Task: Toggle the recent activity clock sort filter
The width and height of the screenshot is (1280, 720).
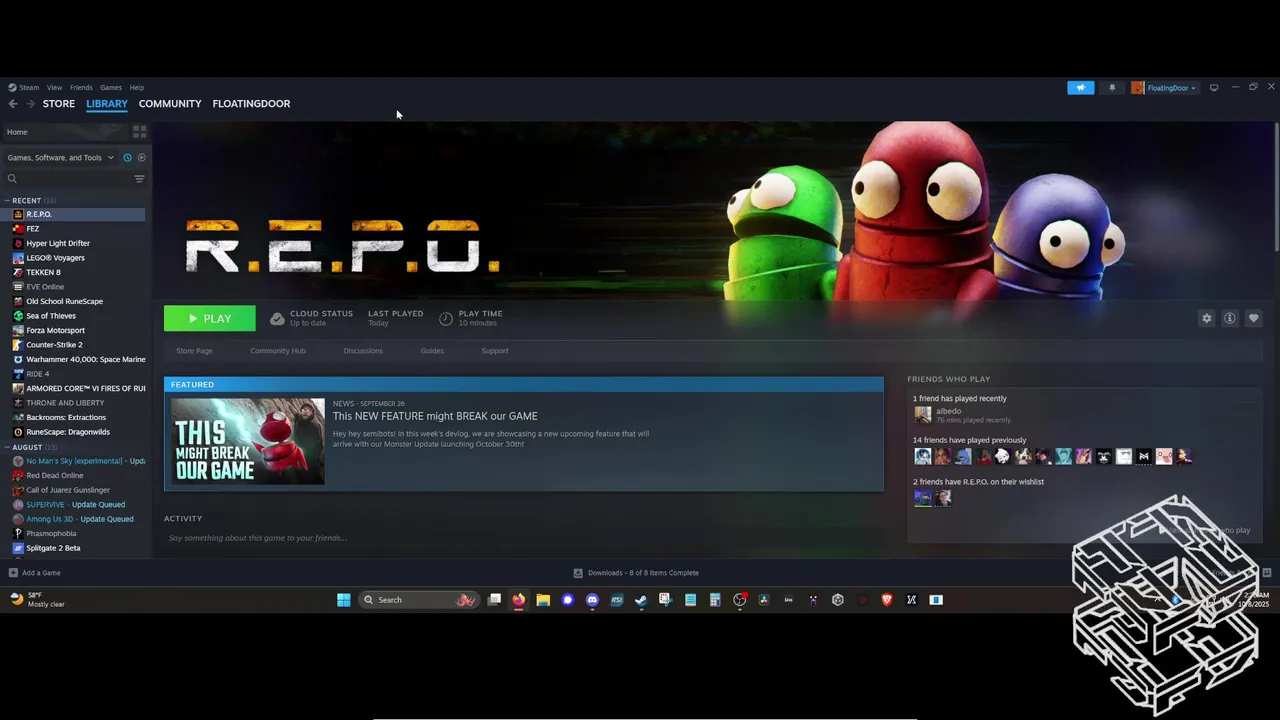Action: pos(127,158)
